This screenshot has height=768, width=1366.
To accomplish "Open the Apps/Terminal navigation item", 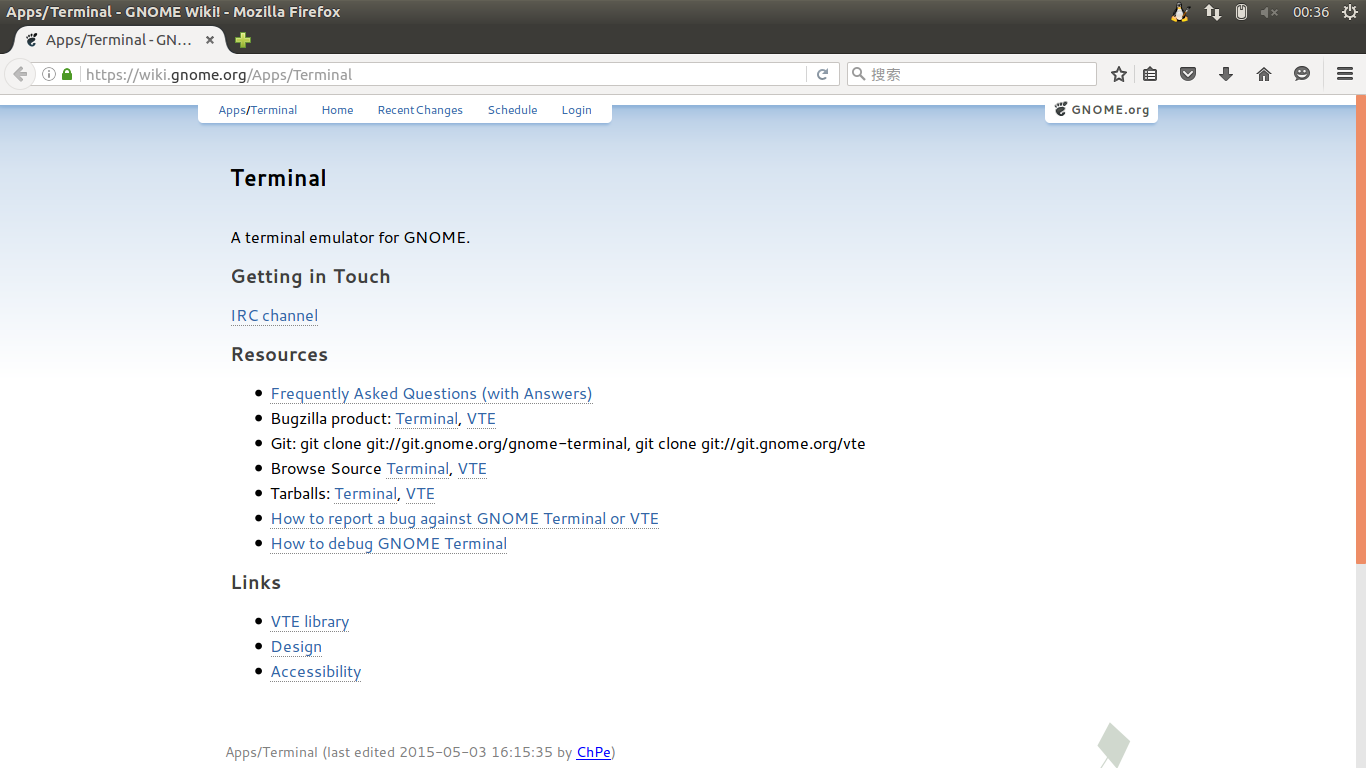I will click(x=258, y=110).
